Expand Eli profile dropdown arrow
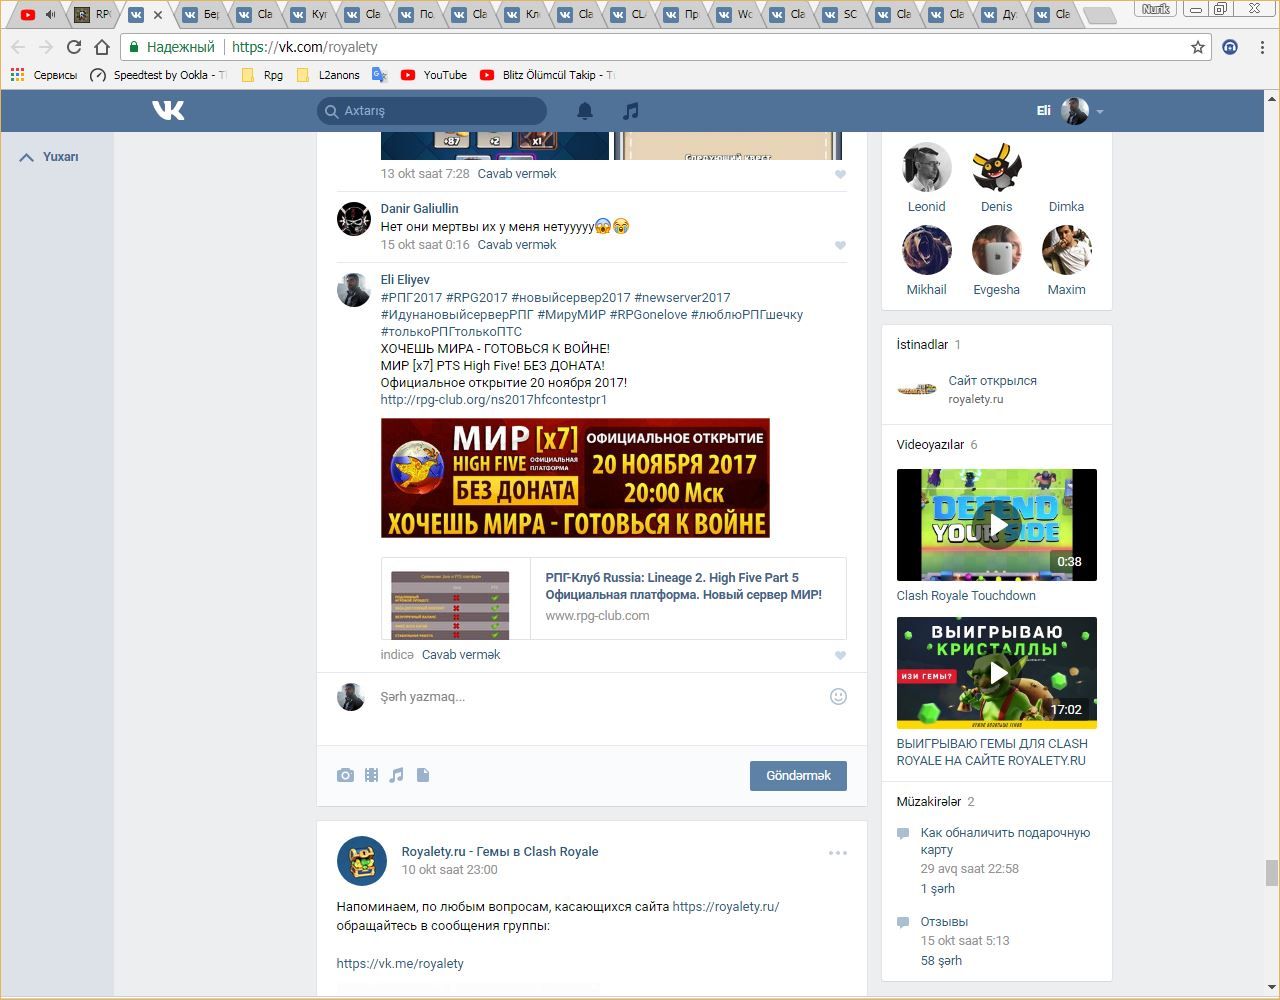 click(x=1100, y=112)
